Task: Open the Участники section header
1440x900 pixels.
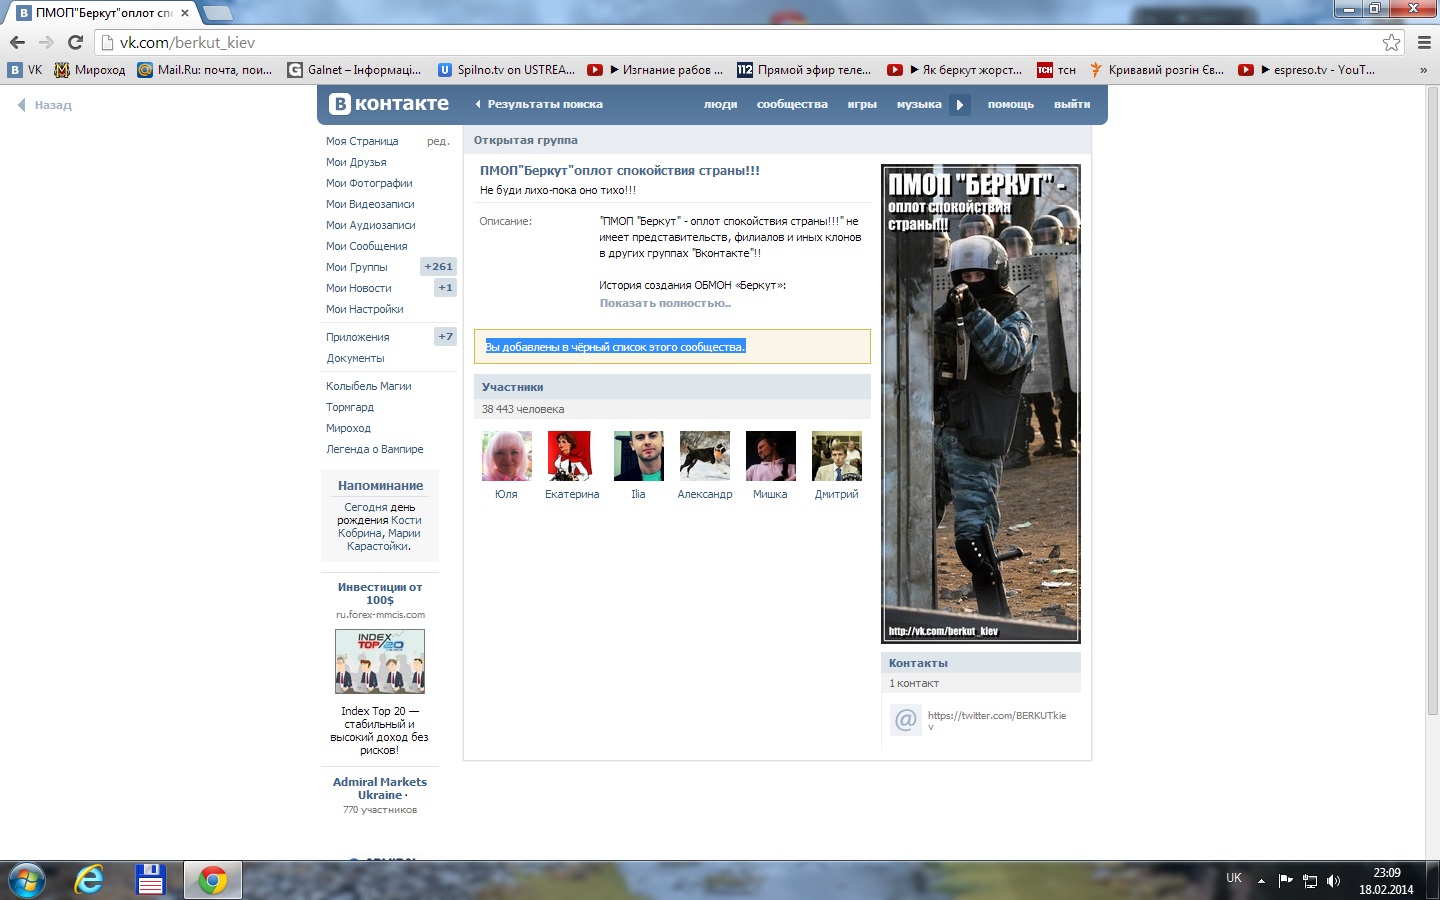Action: pos(671,387)
